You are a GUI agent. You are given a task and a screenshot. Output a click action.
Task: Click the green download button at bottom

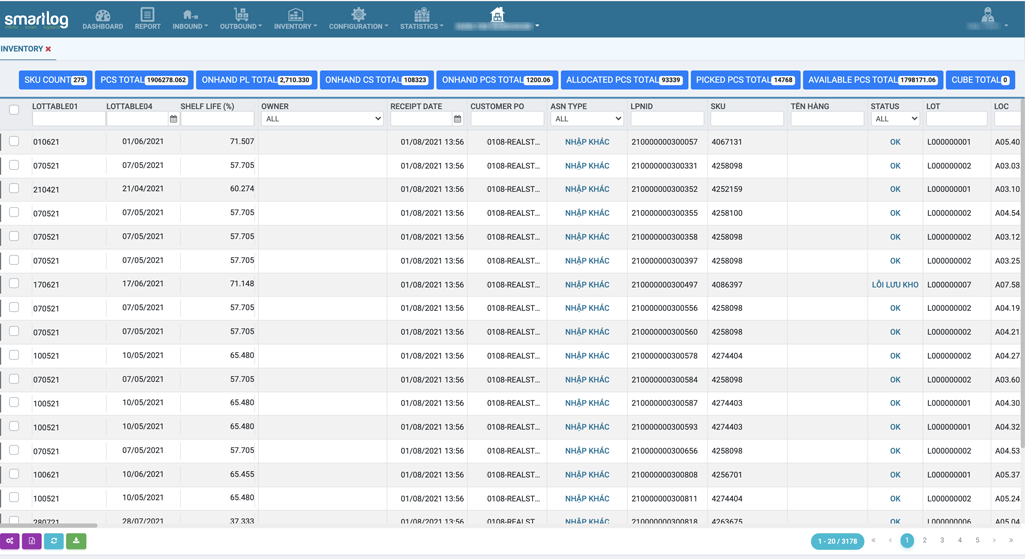coord(76,541)
